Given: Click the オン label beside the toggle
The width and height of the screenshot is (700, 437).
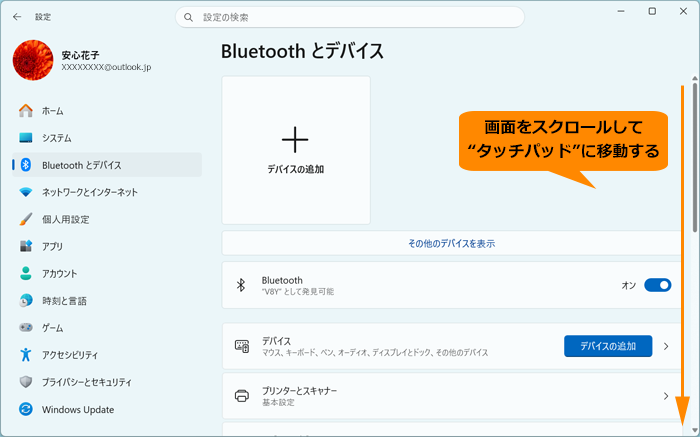Looking at the screenshot, I should coord(629,285).
